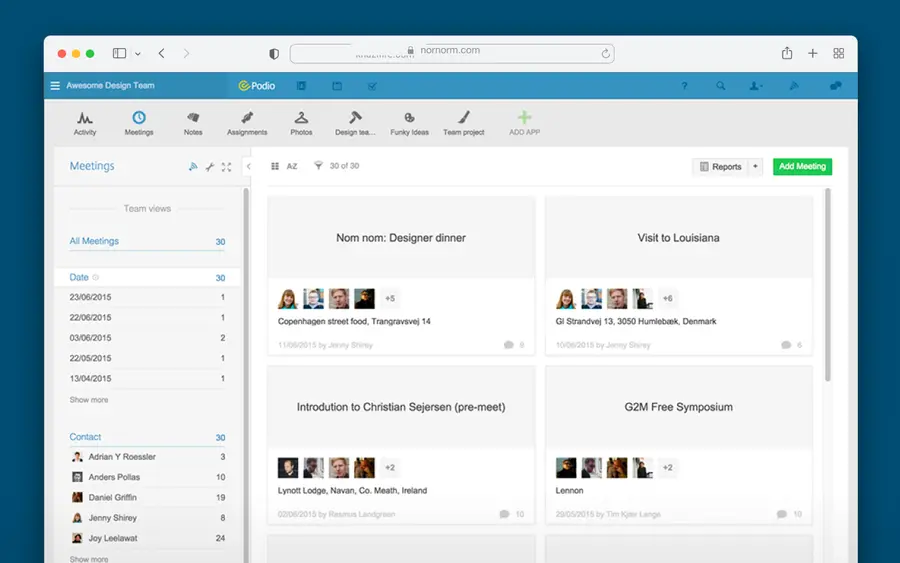Filter by date 22/05/2015

pyautogui.click(x=147, y=358)
